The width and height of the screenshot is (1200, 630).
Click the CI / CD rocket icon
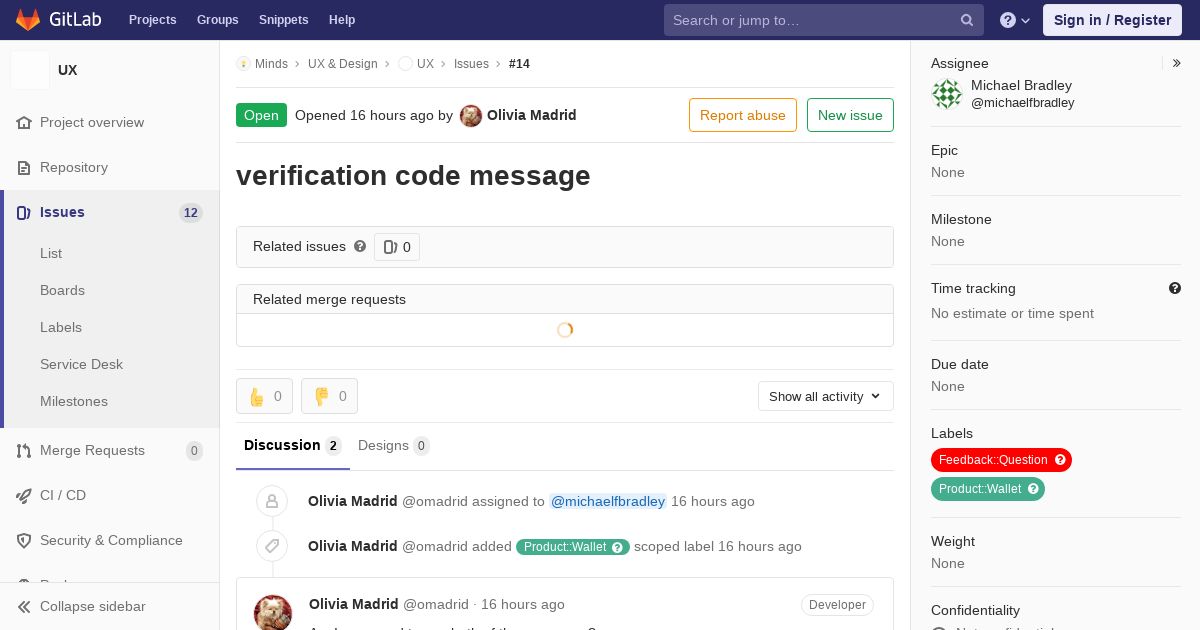tap(24, 495)
